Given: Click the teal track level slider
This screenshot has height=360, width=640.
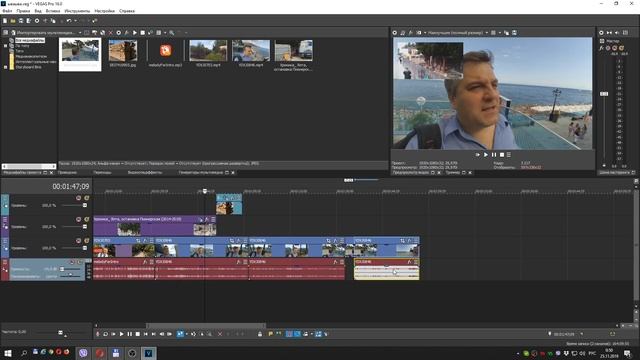Looking at the screenshot, I should coord(84,205).
